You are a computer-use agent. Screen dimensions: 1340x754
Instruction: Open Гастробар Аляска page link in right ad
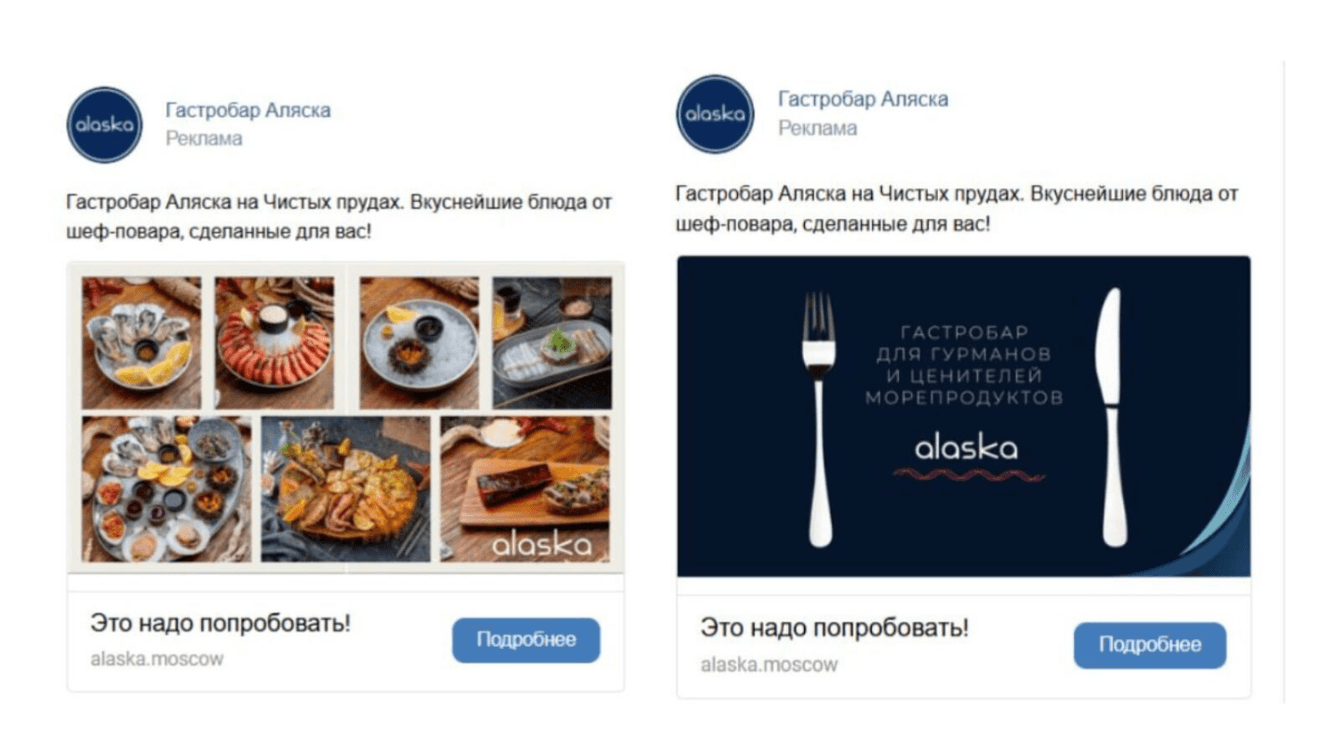[863, 99]
